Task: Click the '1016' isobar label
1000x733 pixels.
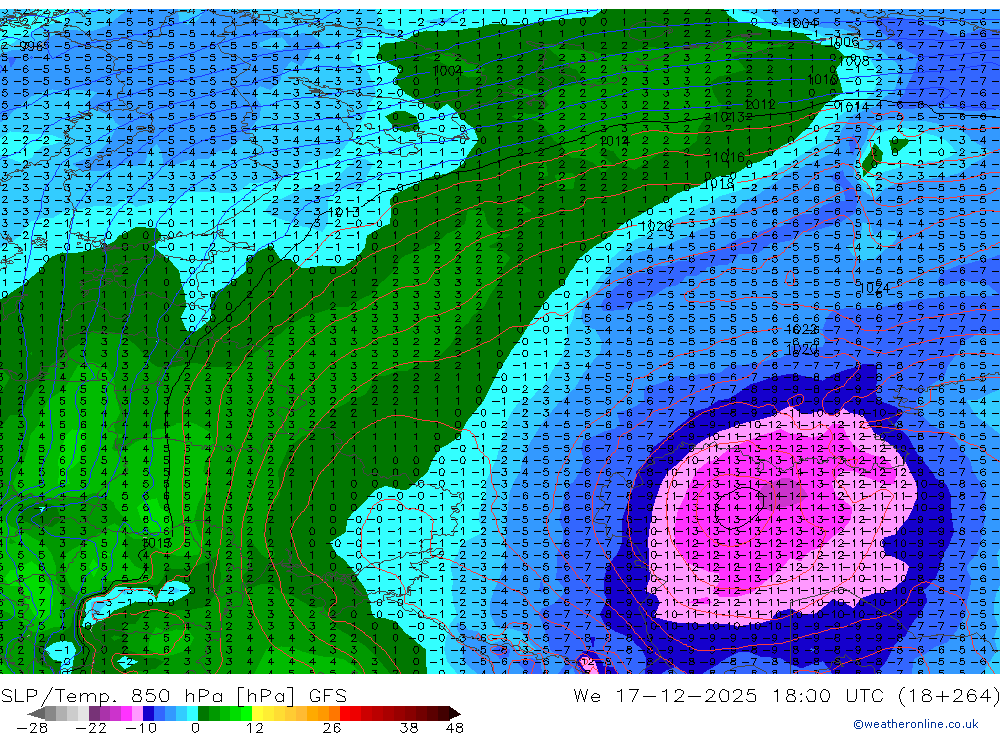Action: [x=728, y=157]
